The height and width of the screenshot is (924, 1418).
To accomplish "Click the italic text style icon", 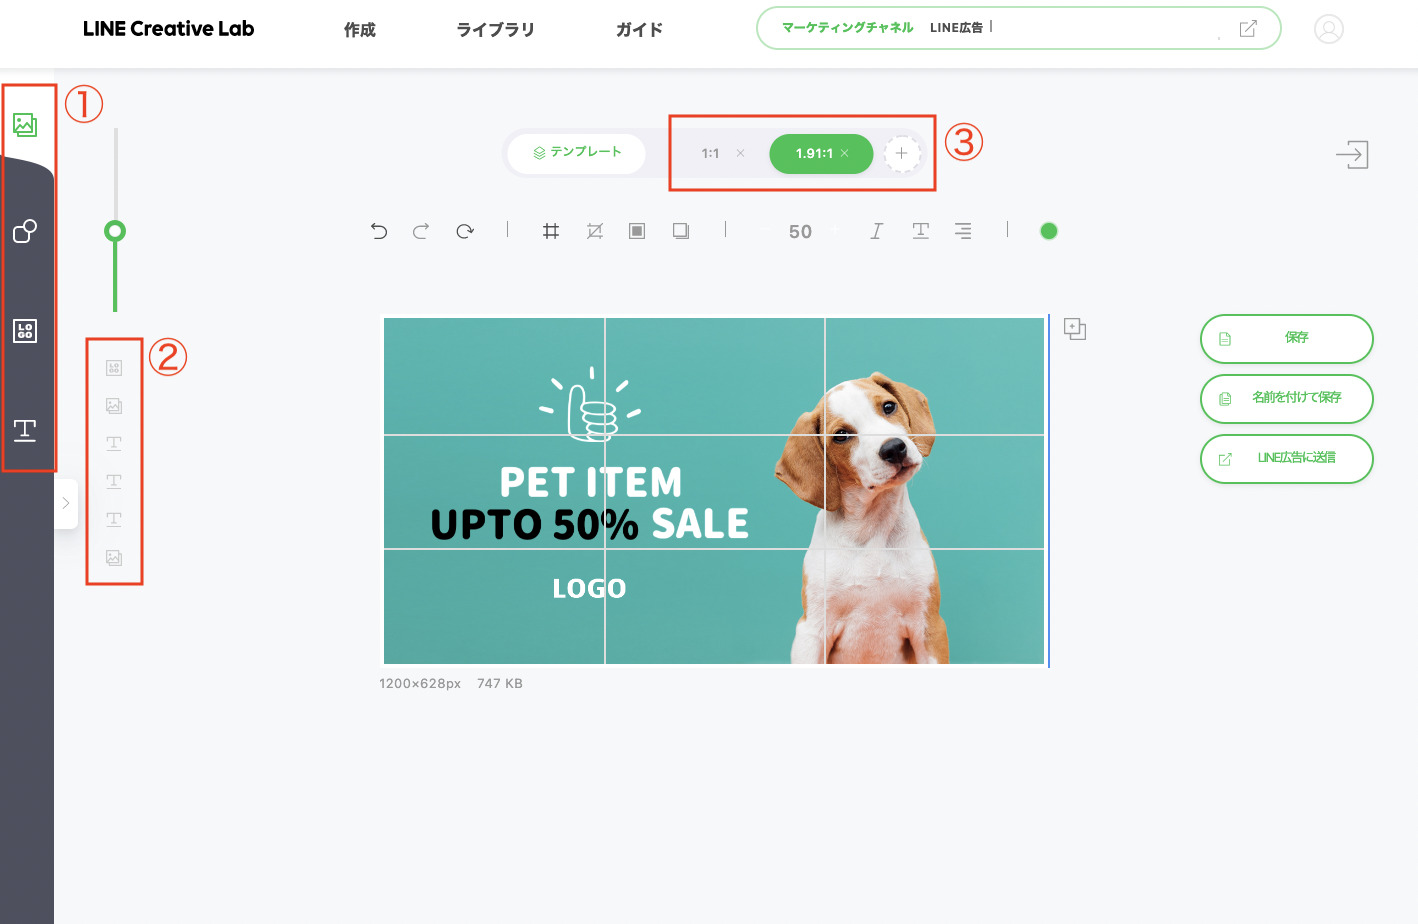I will pos(876,231).
